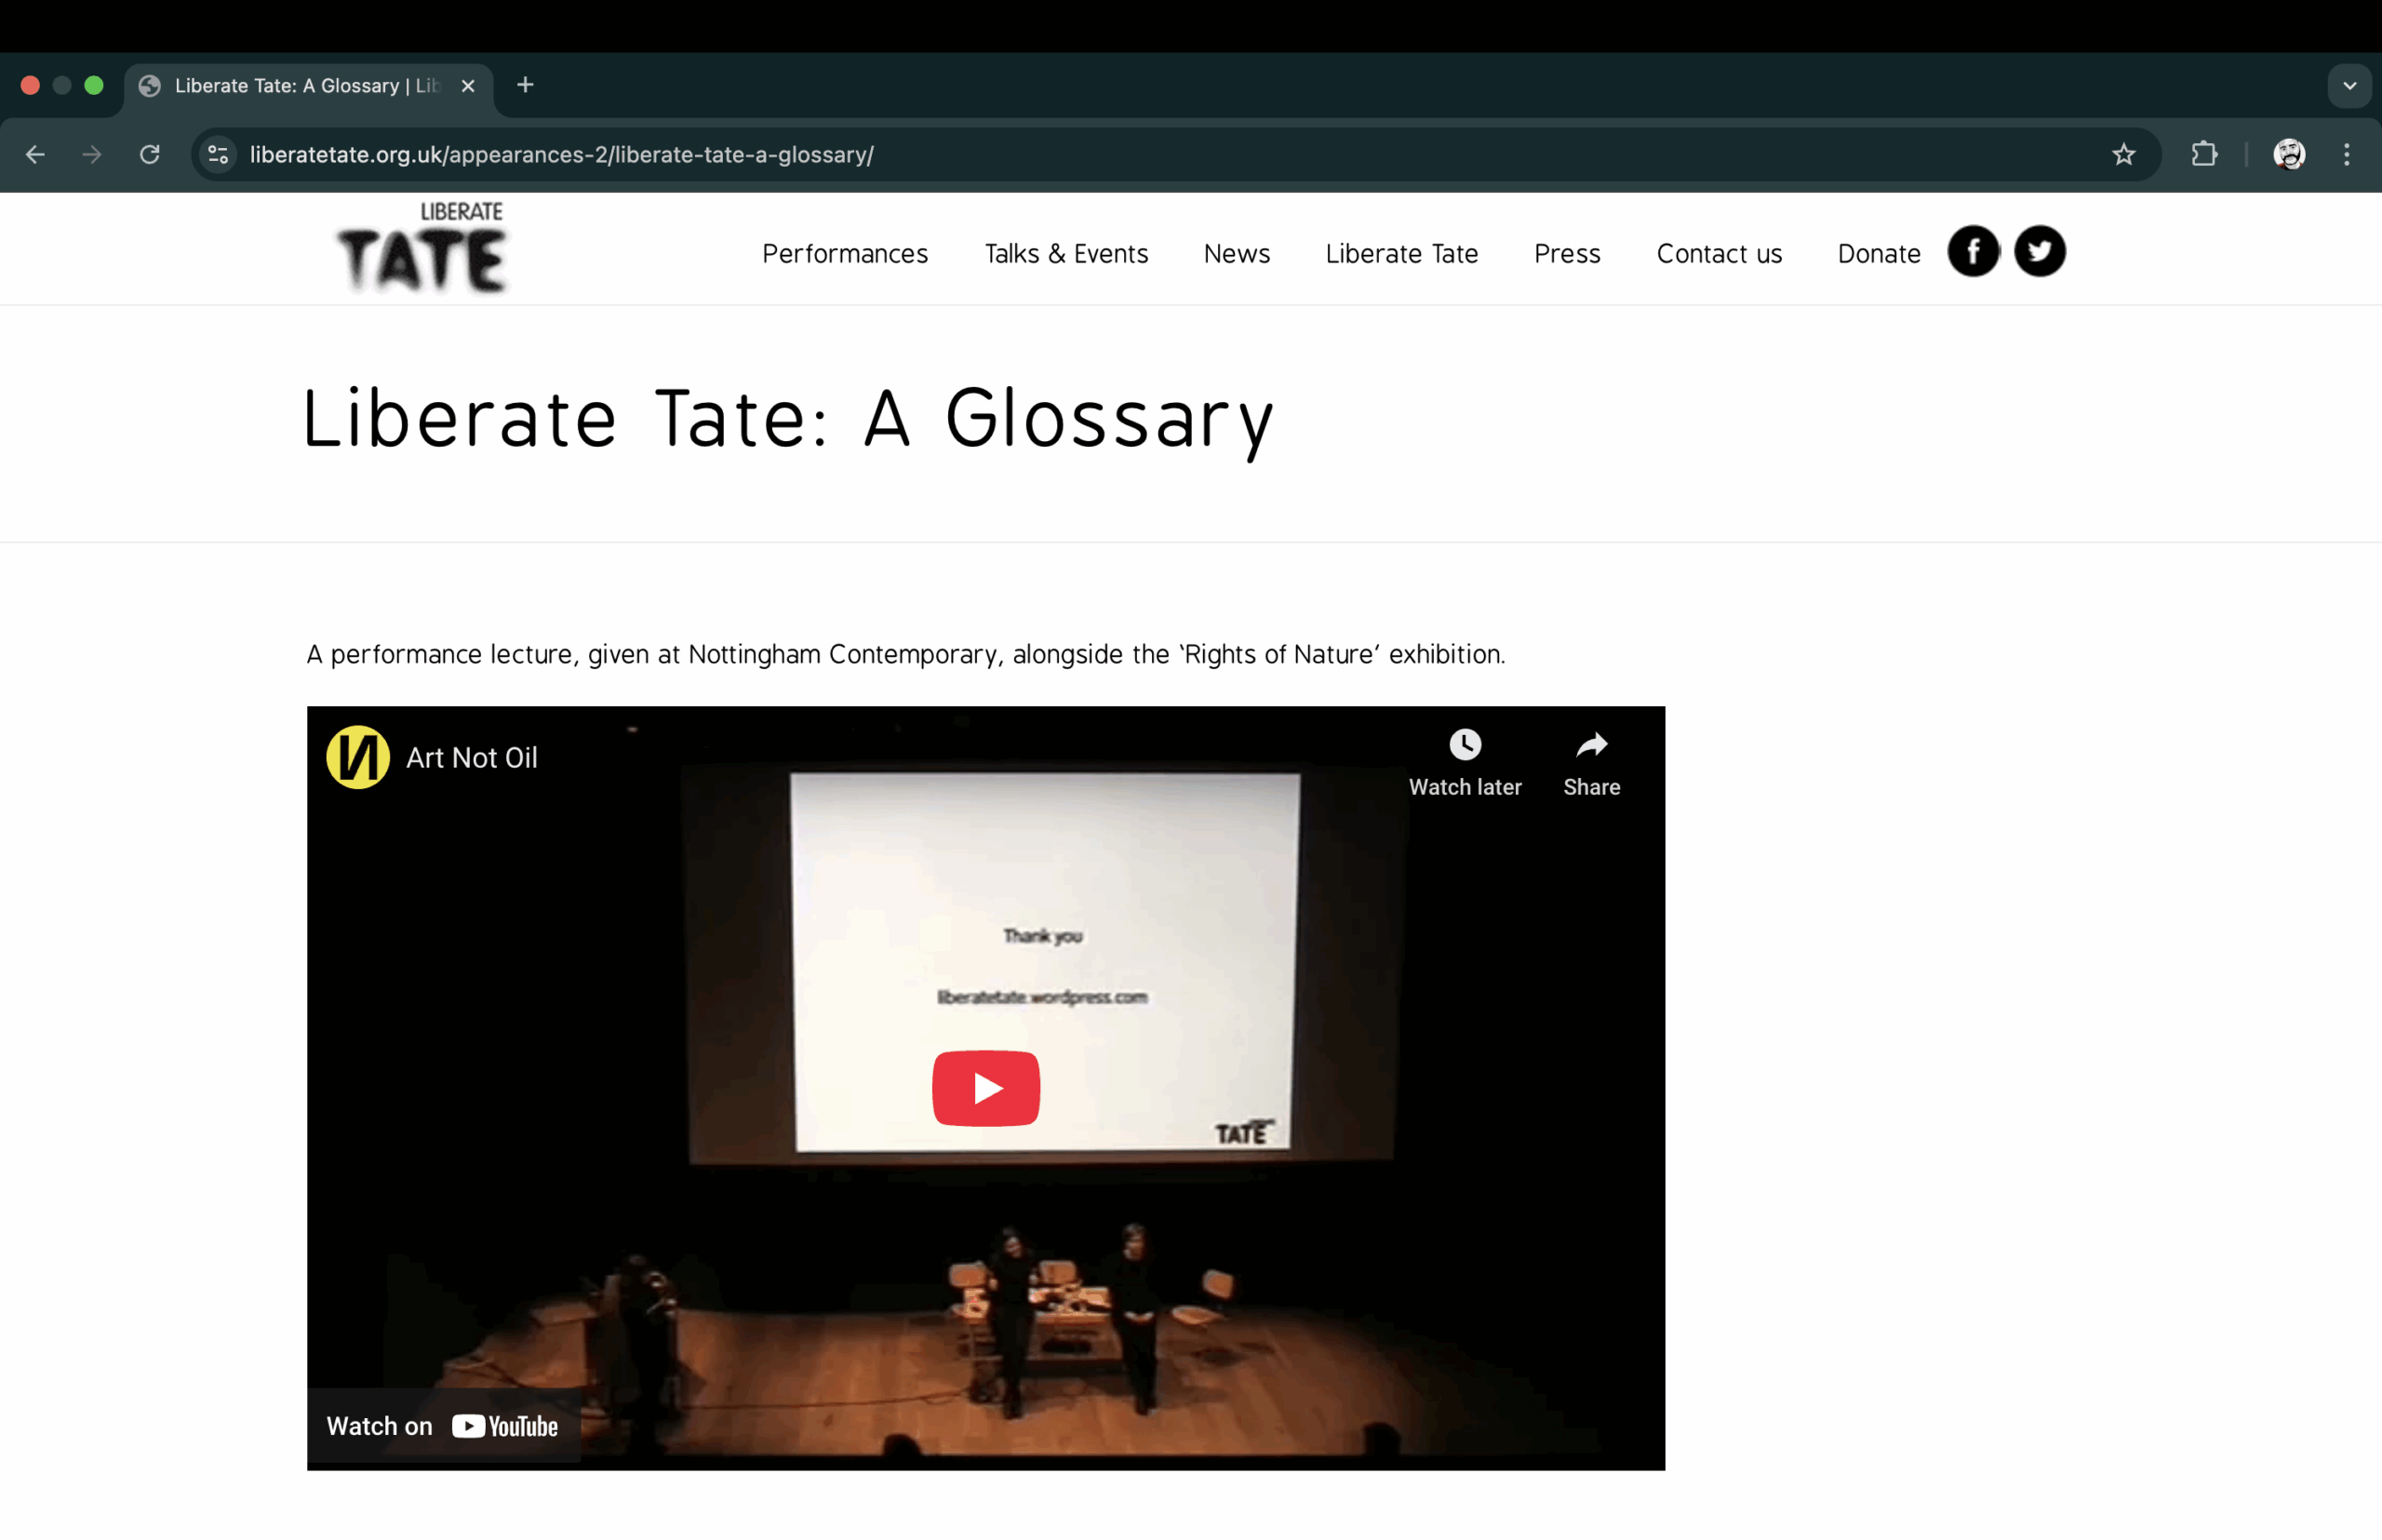The height and width of the screenshot is (1540, 2382).
Task: Click the Watch on YouTube button
Action: 443,1425
